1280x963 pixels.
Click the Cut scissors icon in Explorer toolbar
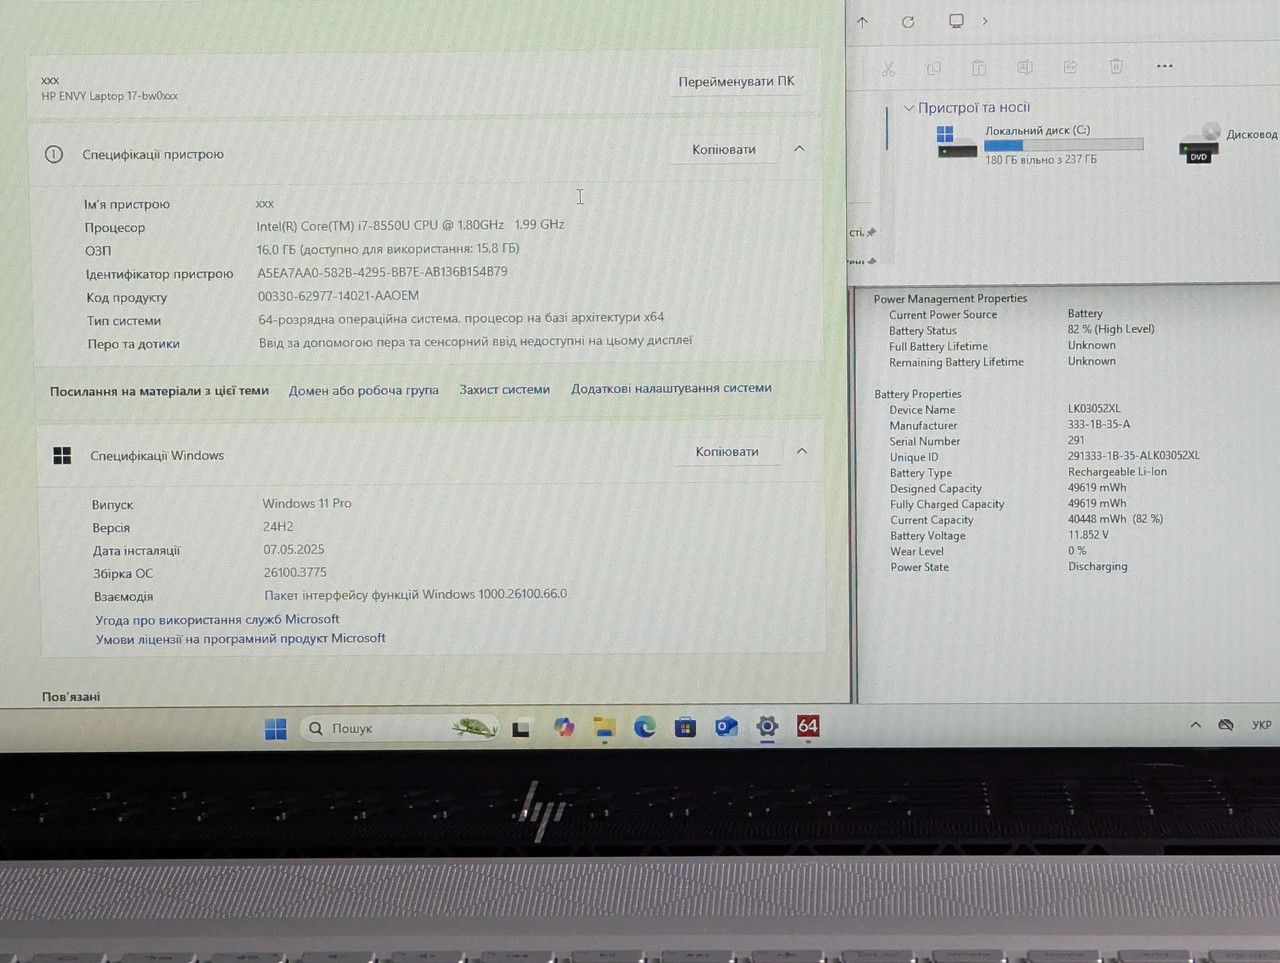(888, 68)
